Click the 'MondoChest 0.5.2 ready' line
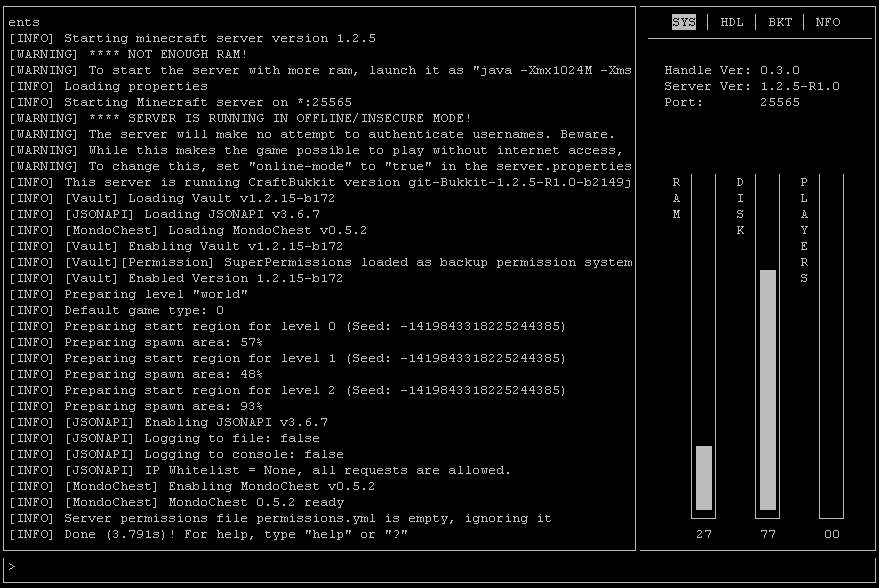This screenshot has height=588, width=879. click(176, 502)
